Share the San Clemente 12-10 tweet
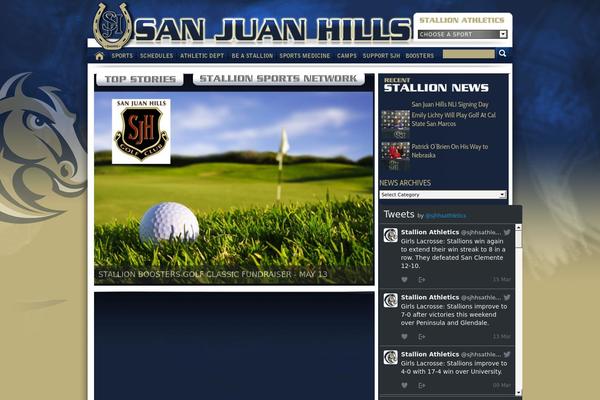 coord(422,280)
